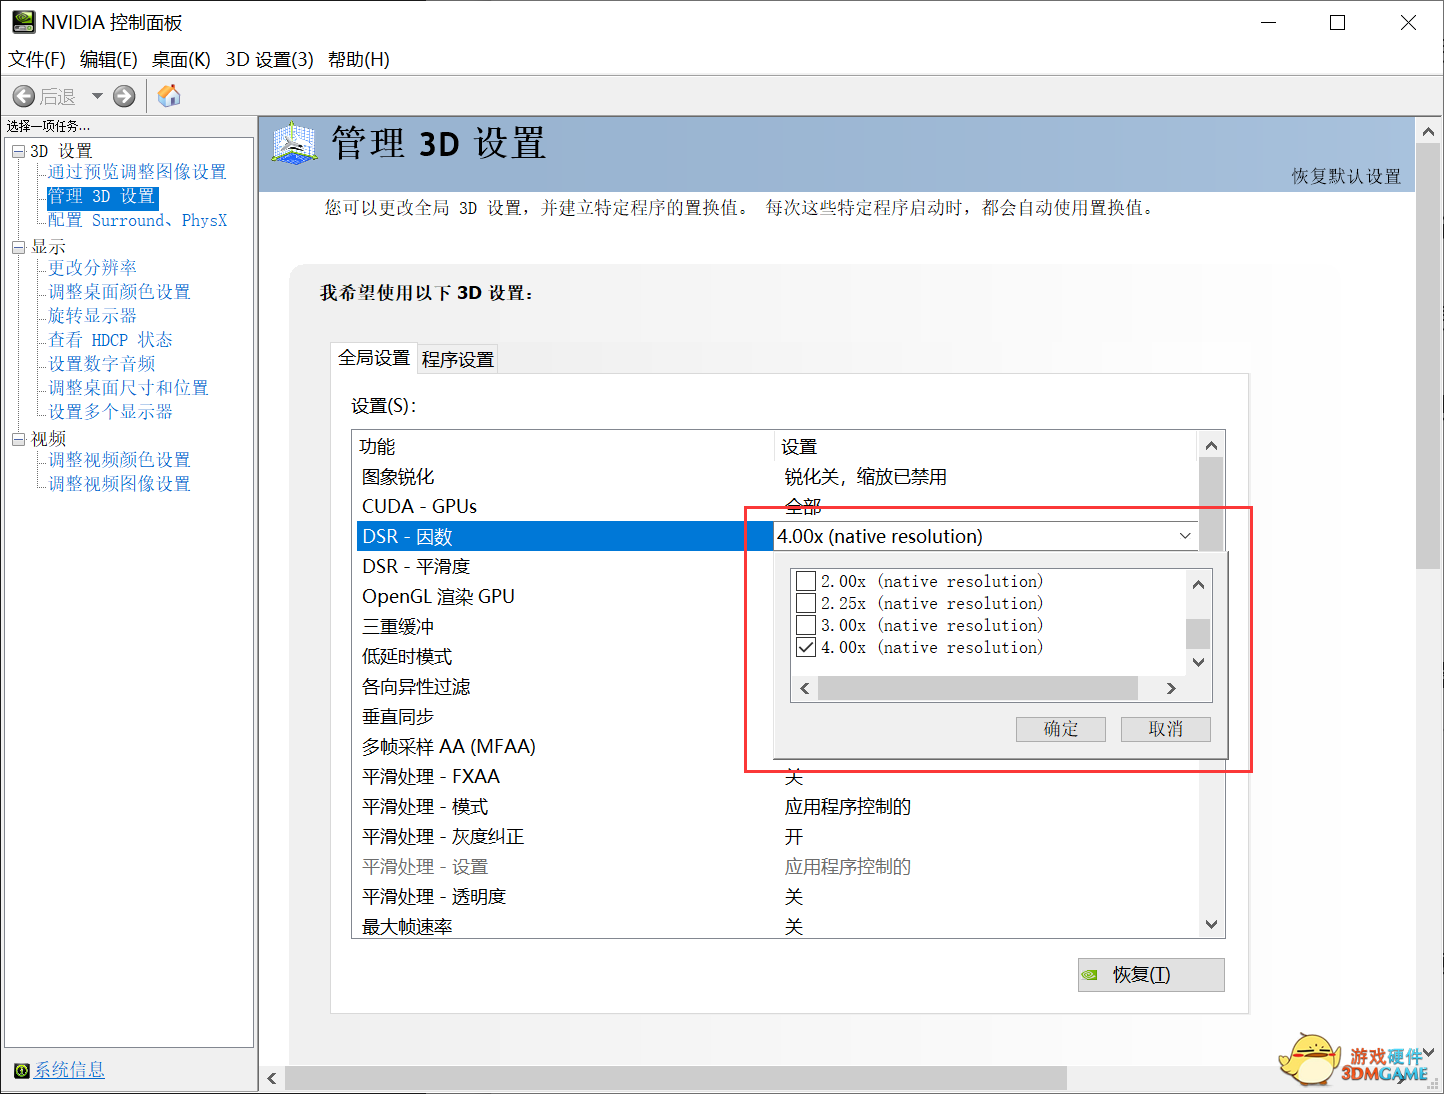Select the 平滑处理 - 灰度纠正 row
The width and height of the screenshot is (1444, 1094).
(776, 836)
